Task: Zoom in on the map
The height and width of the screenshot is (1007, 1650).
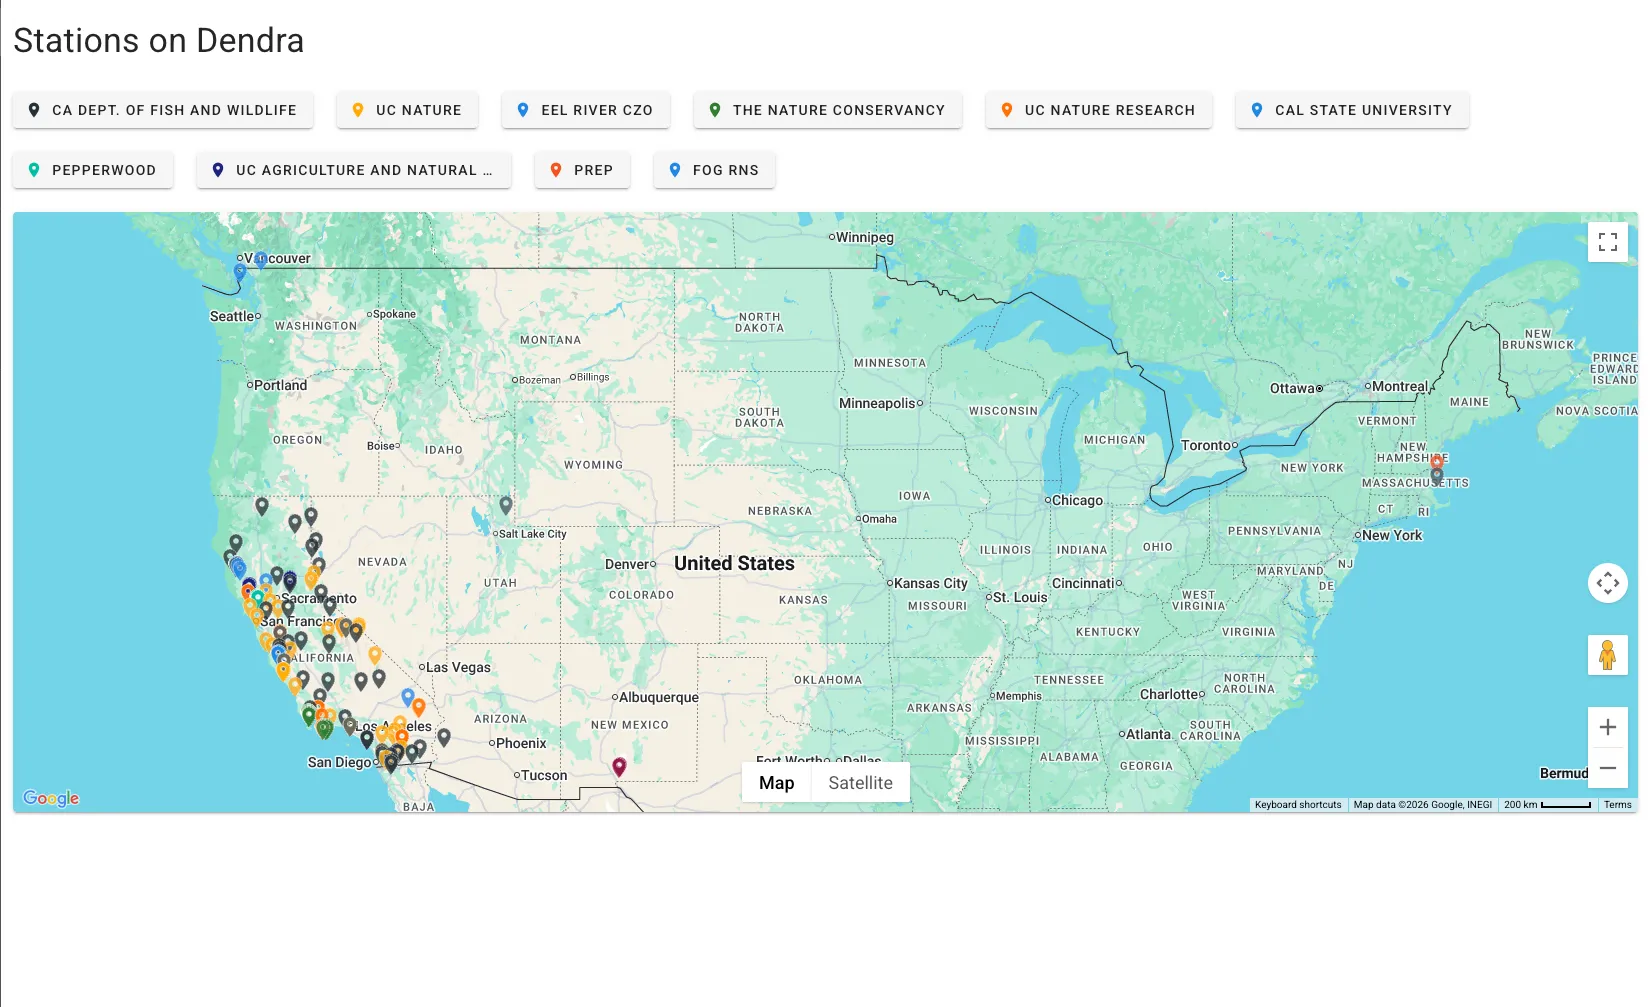Action: point(1608,727)
